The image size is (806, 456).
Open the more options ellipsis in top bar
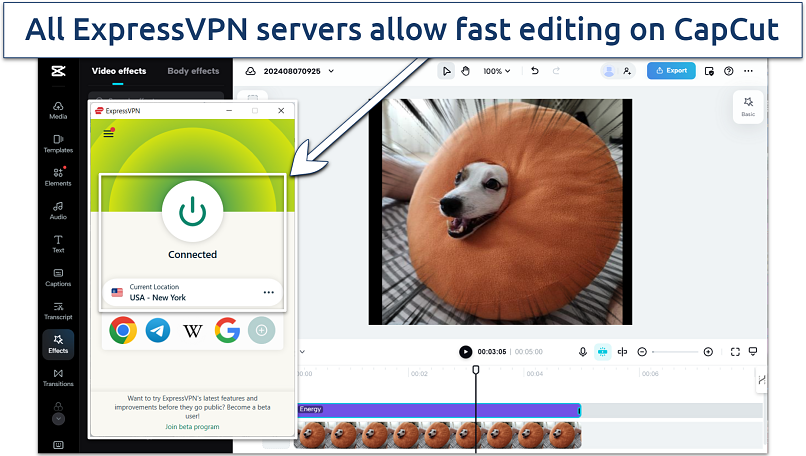point(748,71)
